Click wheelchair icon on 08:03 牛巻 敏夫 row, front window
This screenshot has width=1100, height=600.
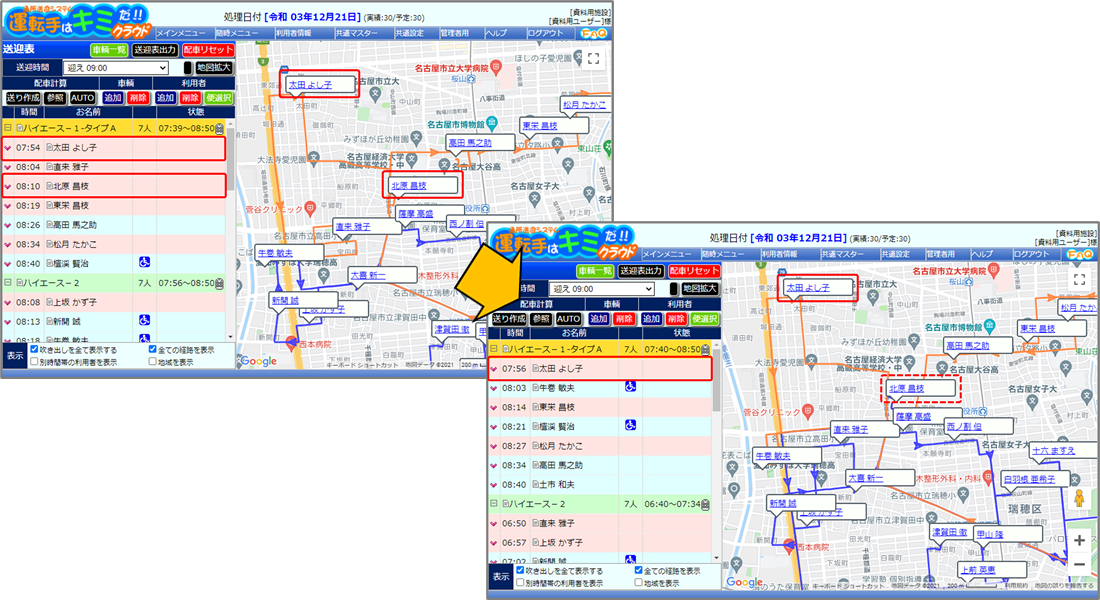(x=630, y=387)
